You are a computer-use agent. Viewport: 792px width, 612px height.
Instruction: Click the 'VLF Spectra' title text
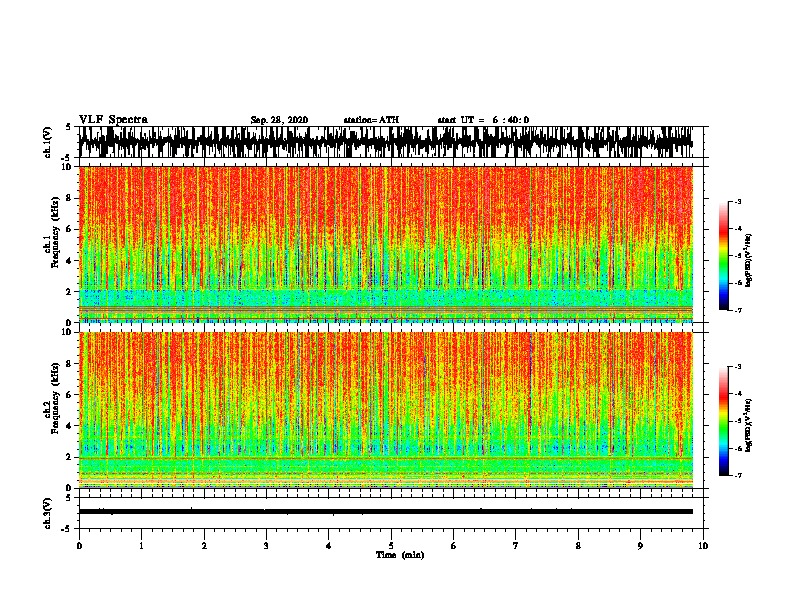(x=113, y=120)
